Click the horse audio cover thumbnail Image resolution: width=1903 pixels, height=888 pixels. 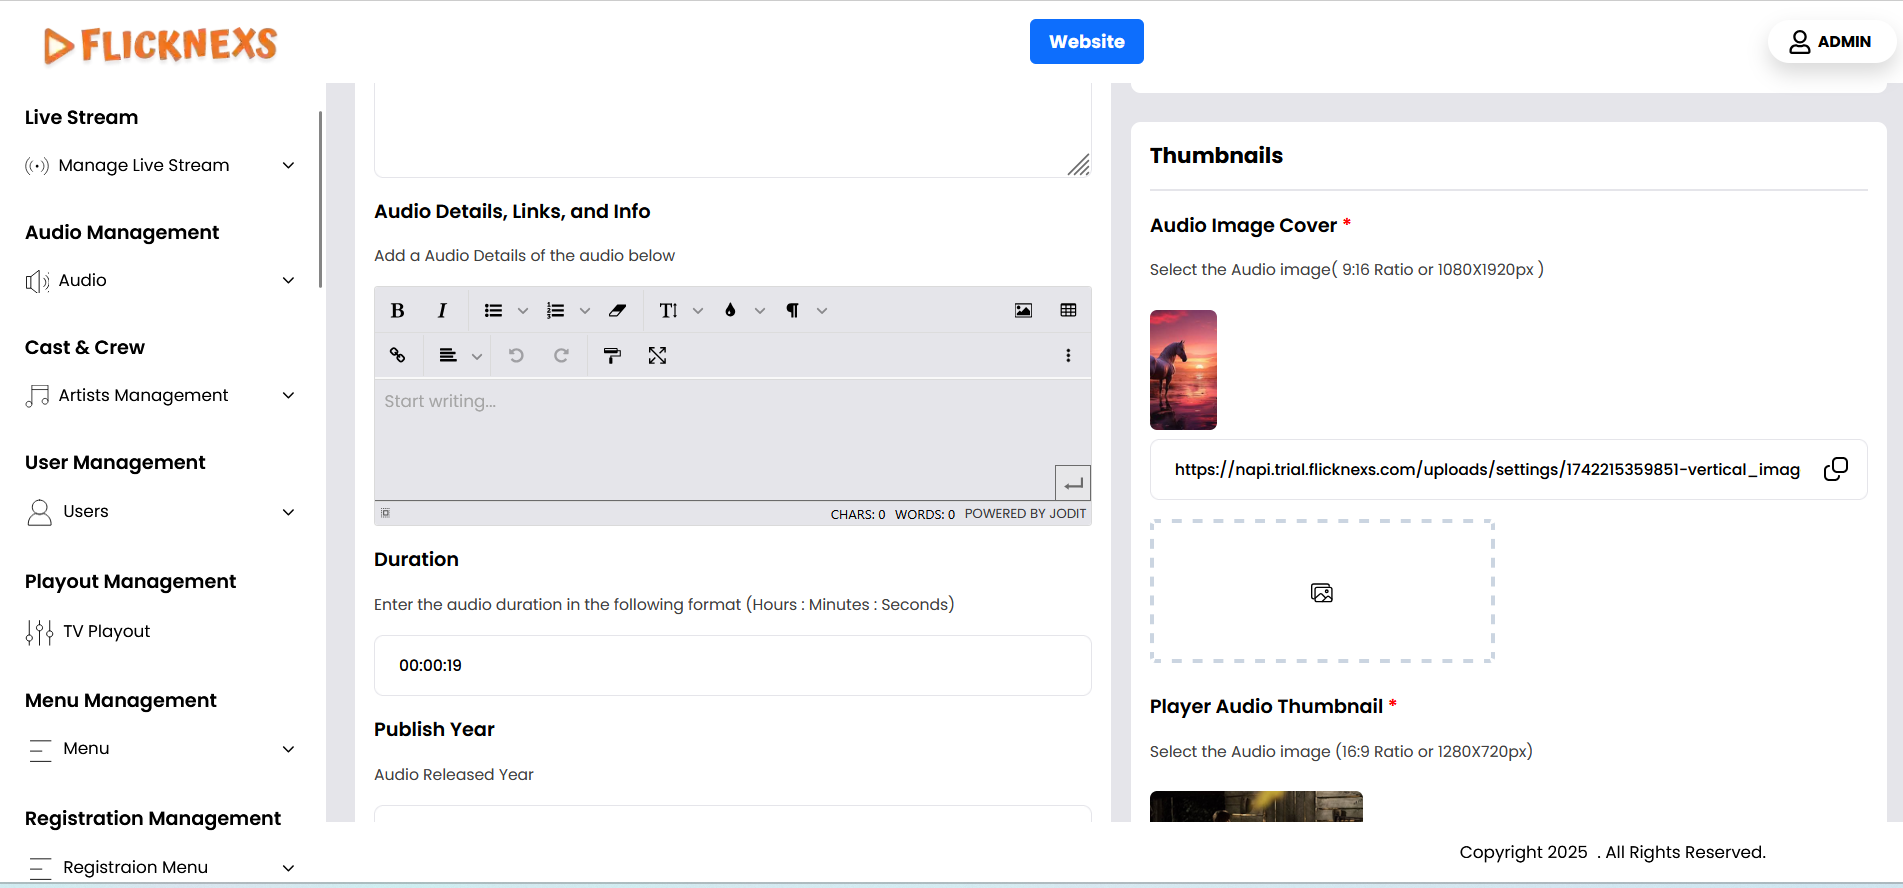coord(1183,370)
